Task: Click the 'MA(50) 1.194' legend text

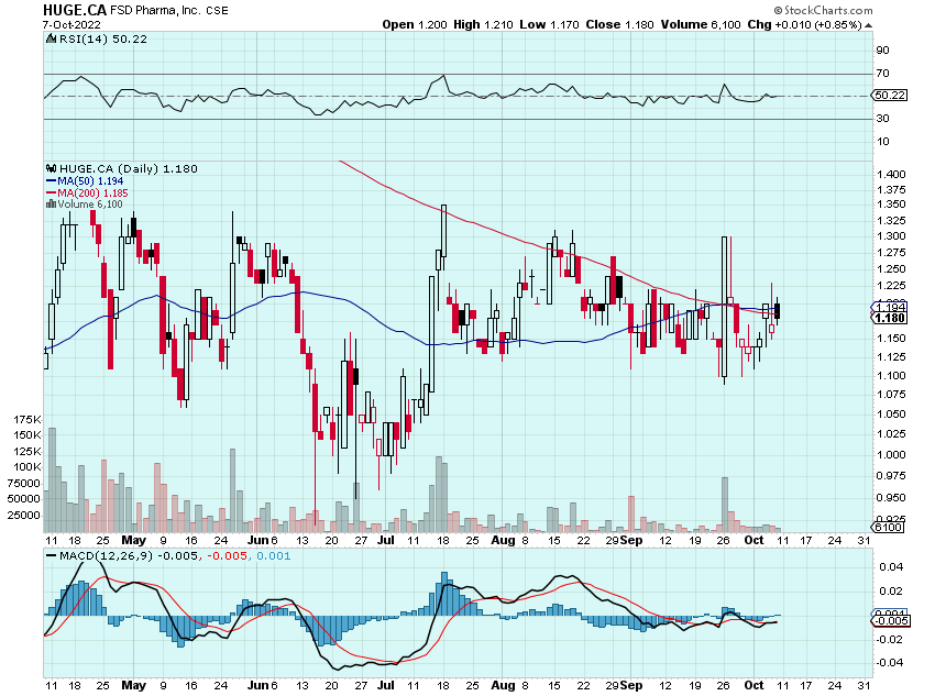Action: click(x=90, y=181)
